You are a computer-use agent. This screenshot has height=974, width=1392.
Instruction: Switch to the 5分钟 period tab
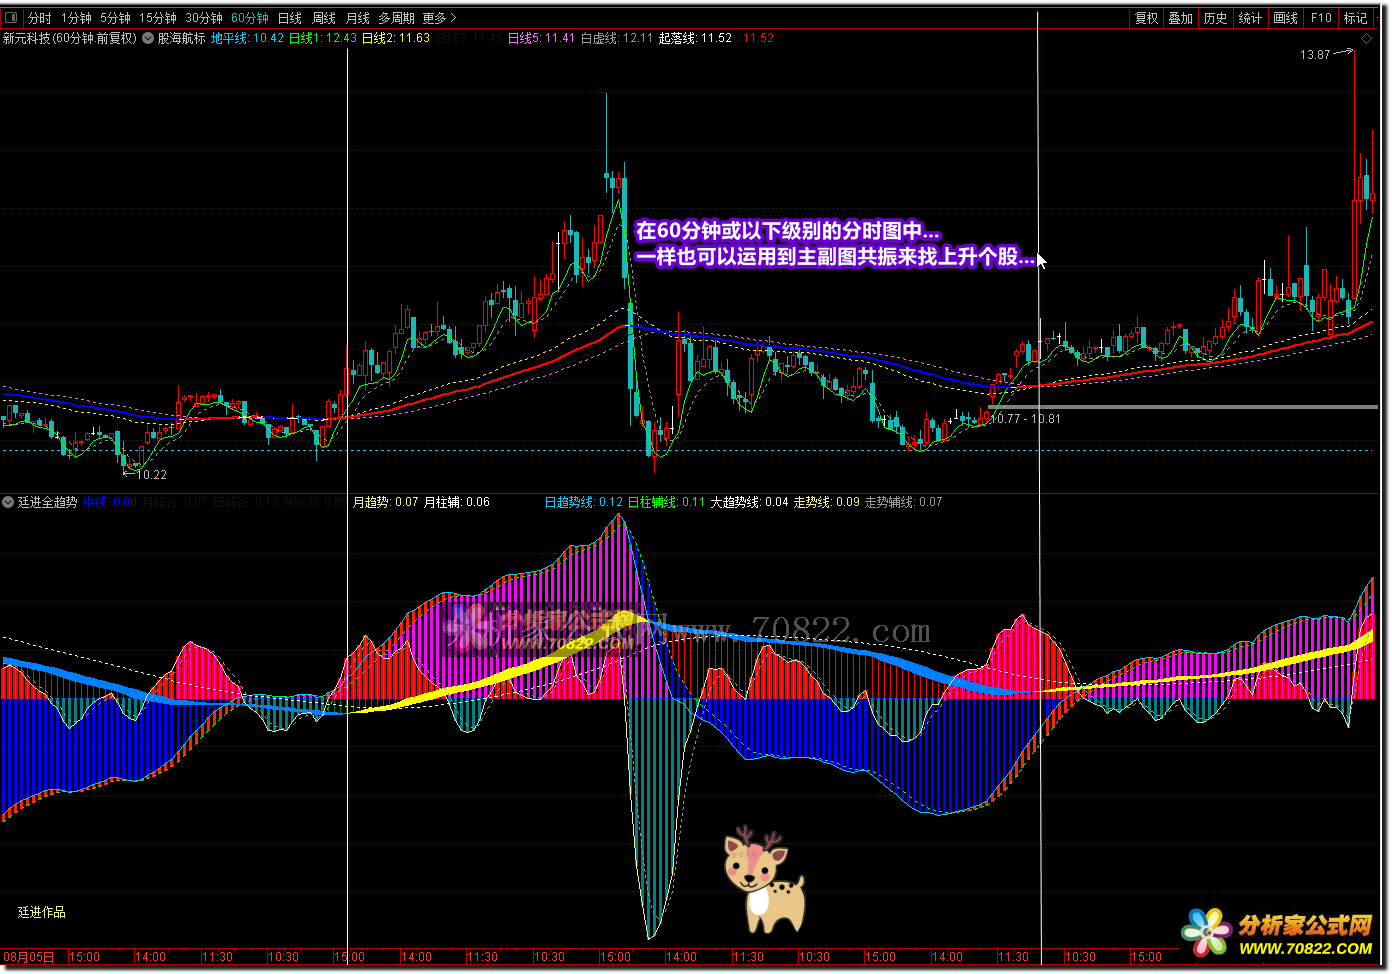(x=115, y=18)
